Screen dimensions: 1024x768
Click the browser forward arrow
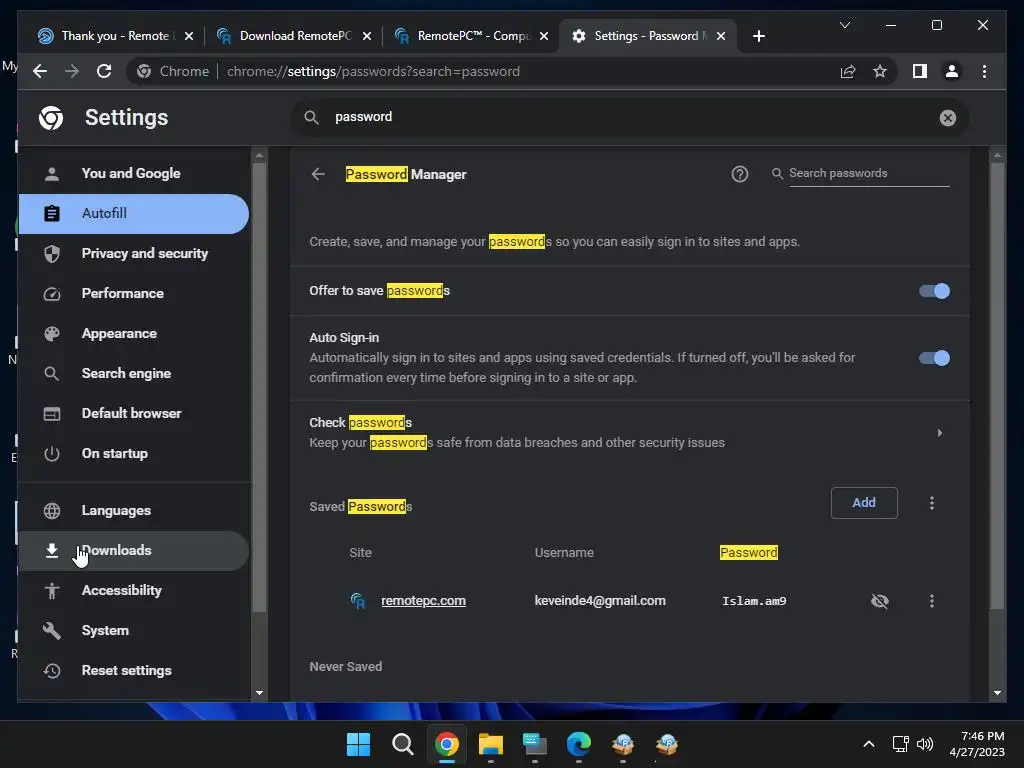[72, 71]
